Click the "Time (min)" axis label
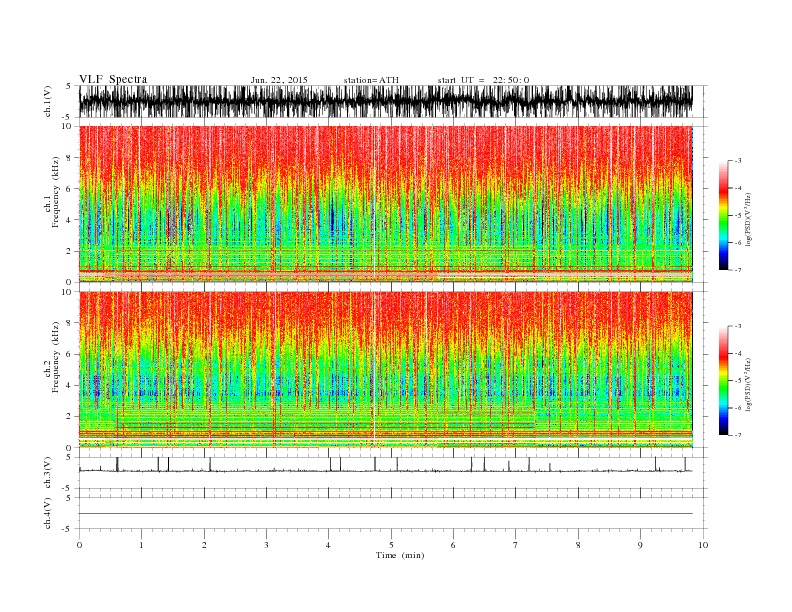The image size is (792, 612). (x=400, y=555)
